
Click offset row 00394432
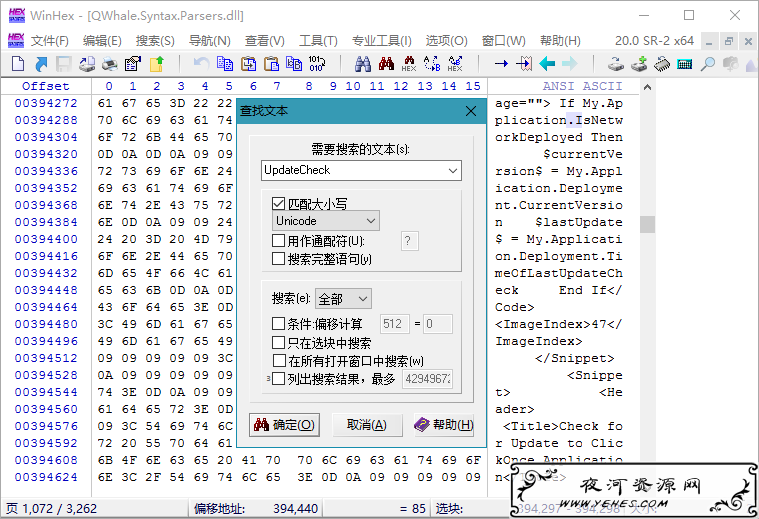click(46, 273)
